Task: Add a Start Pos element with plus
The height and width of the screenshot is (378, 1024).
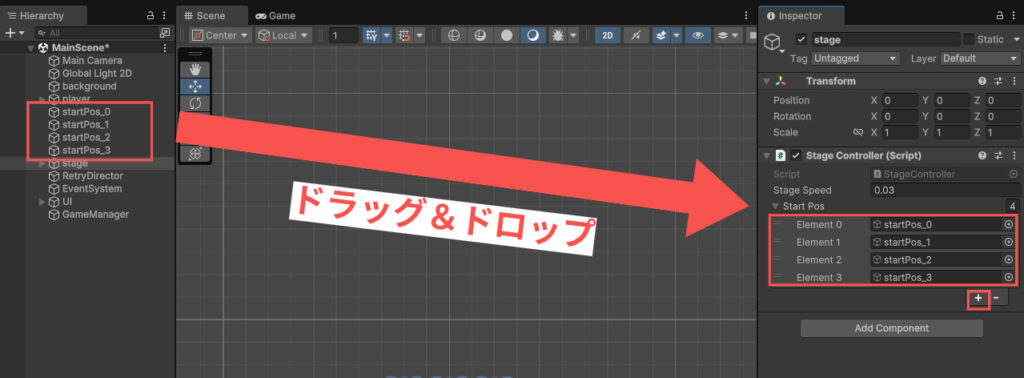Action: [978, 298]
